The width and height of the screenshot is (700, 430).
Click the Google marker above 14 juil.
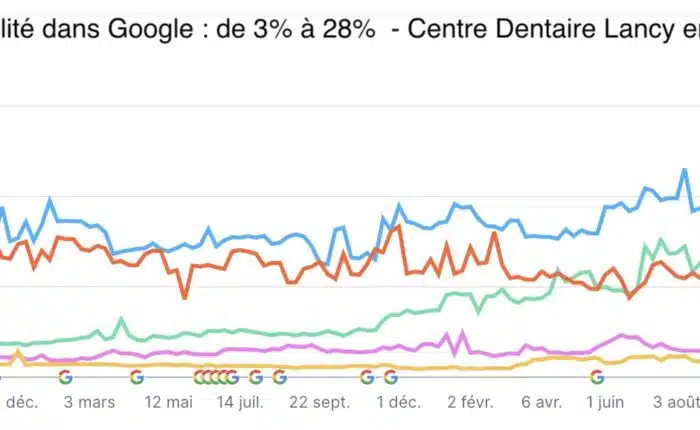click(x=232, y=377)
